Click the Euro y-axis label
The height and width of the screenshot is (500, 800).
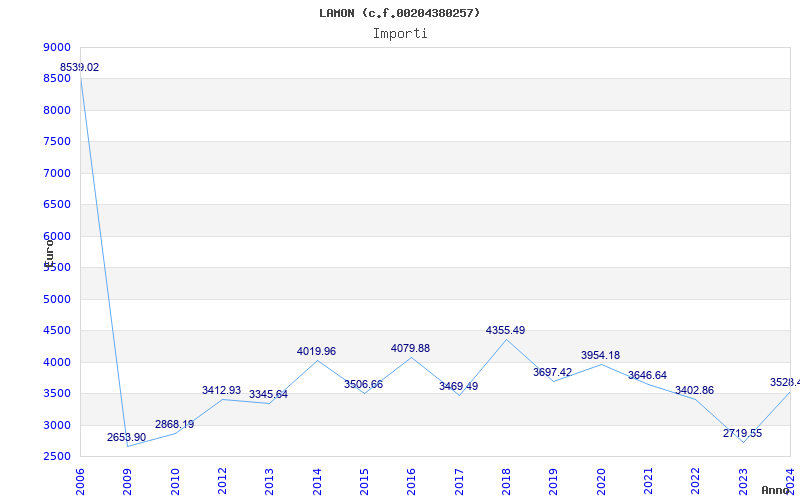[x=48, y=250]
